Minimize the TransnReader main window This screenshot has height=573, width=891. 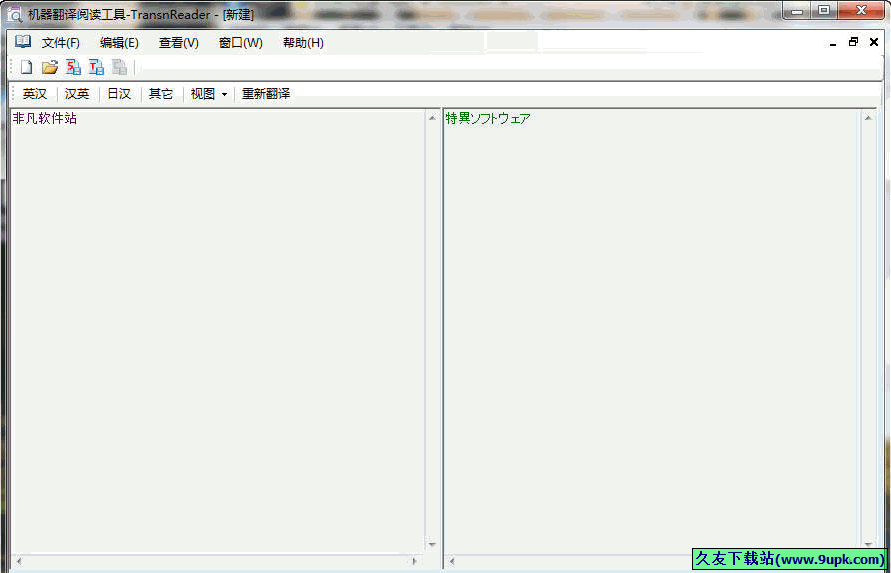pos(798,10)
